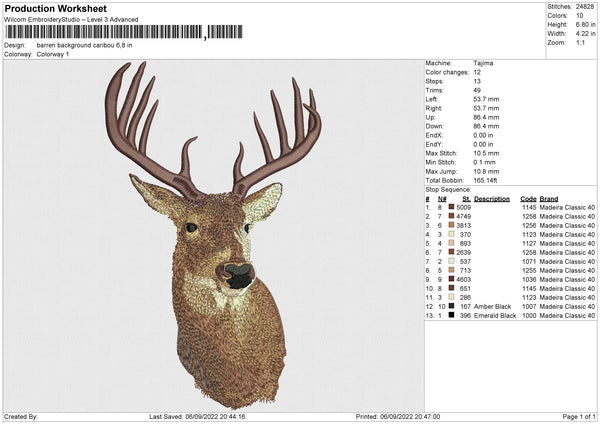Click the 'Brand' column header
The image size is (600, 424).
click(x=549, y=199)
